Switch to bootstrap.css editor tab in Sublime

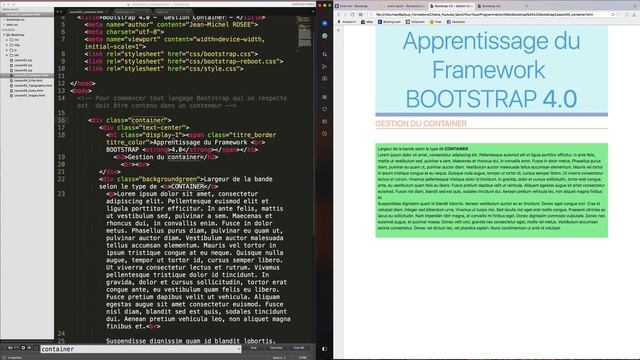coord(131,12)
